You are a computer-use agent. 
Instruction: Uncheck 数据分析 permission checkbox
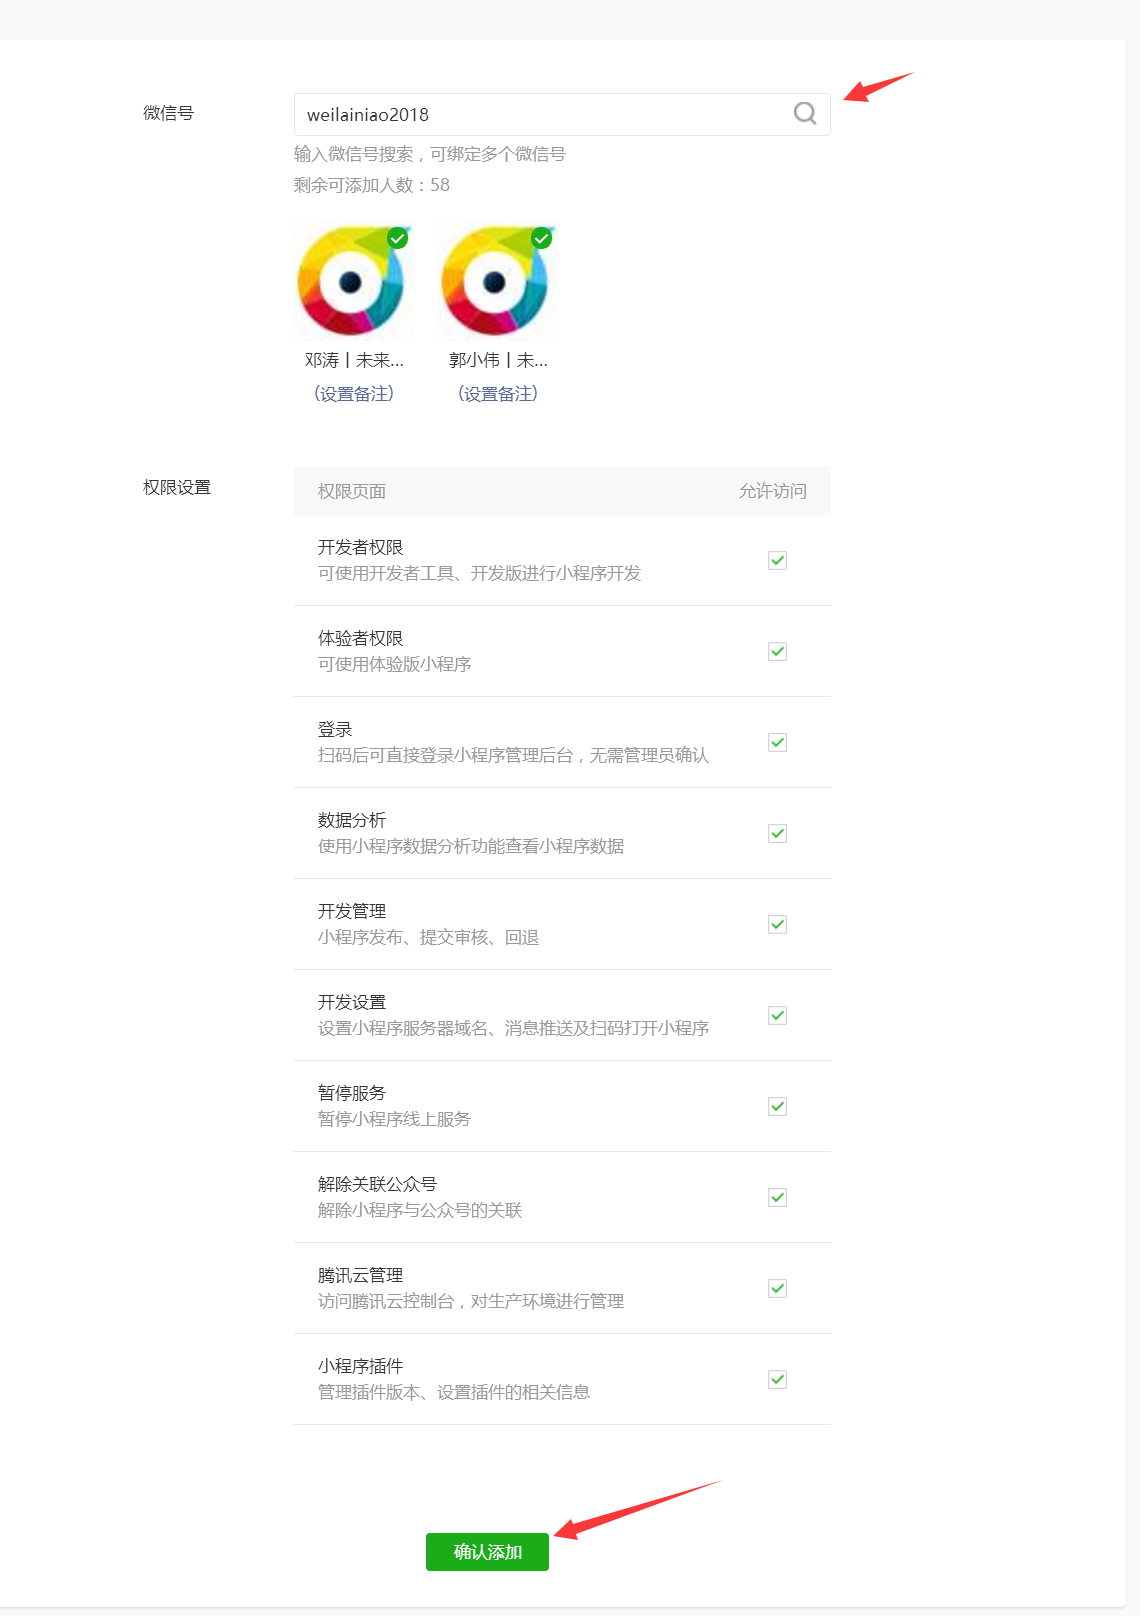tap(777, 833)
